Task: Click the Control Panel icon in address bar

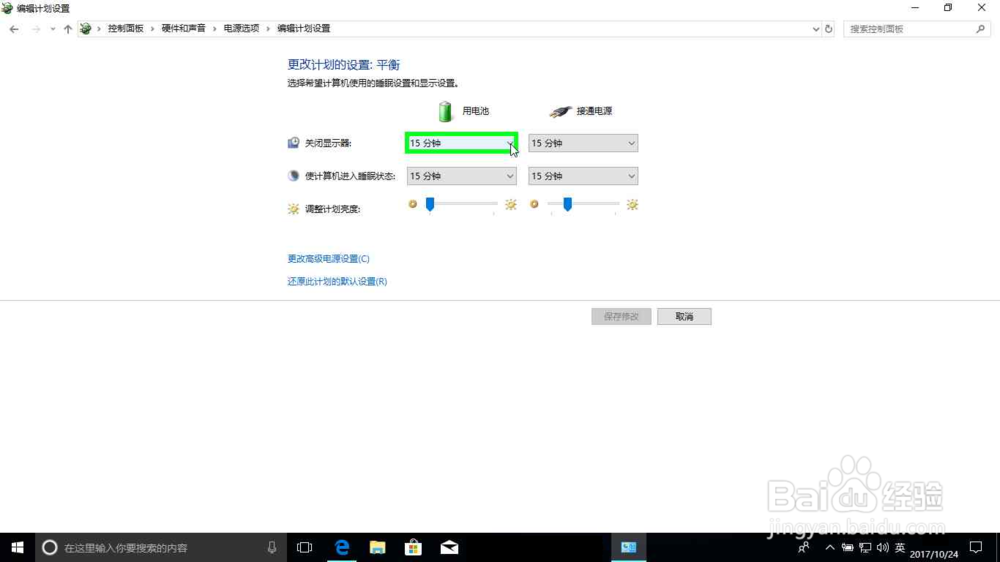Action: [85, 29]
